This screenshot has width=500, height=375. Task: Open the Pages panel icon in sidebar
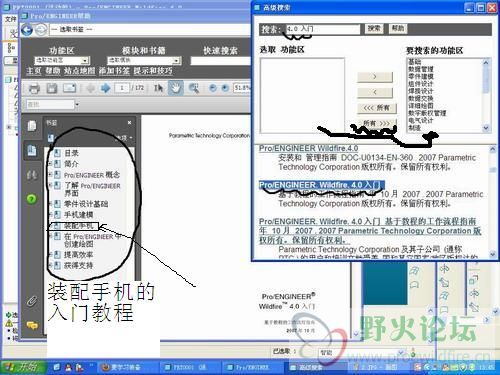pyautogui.click(x=32, y=126)
